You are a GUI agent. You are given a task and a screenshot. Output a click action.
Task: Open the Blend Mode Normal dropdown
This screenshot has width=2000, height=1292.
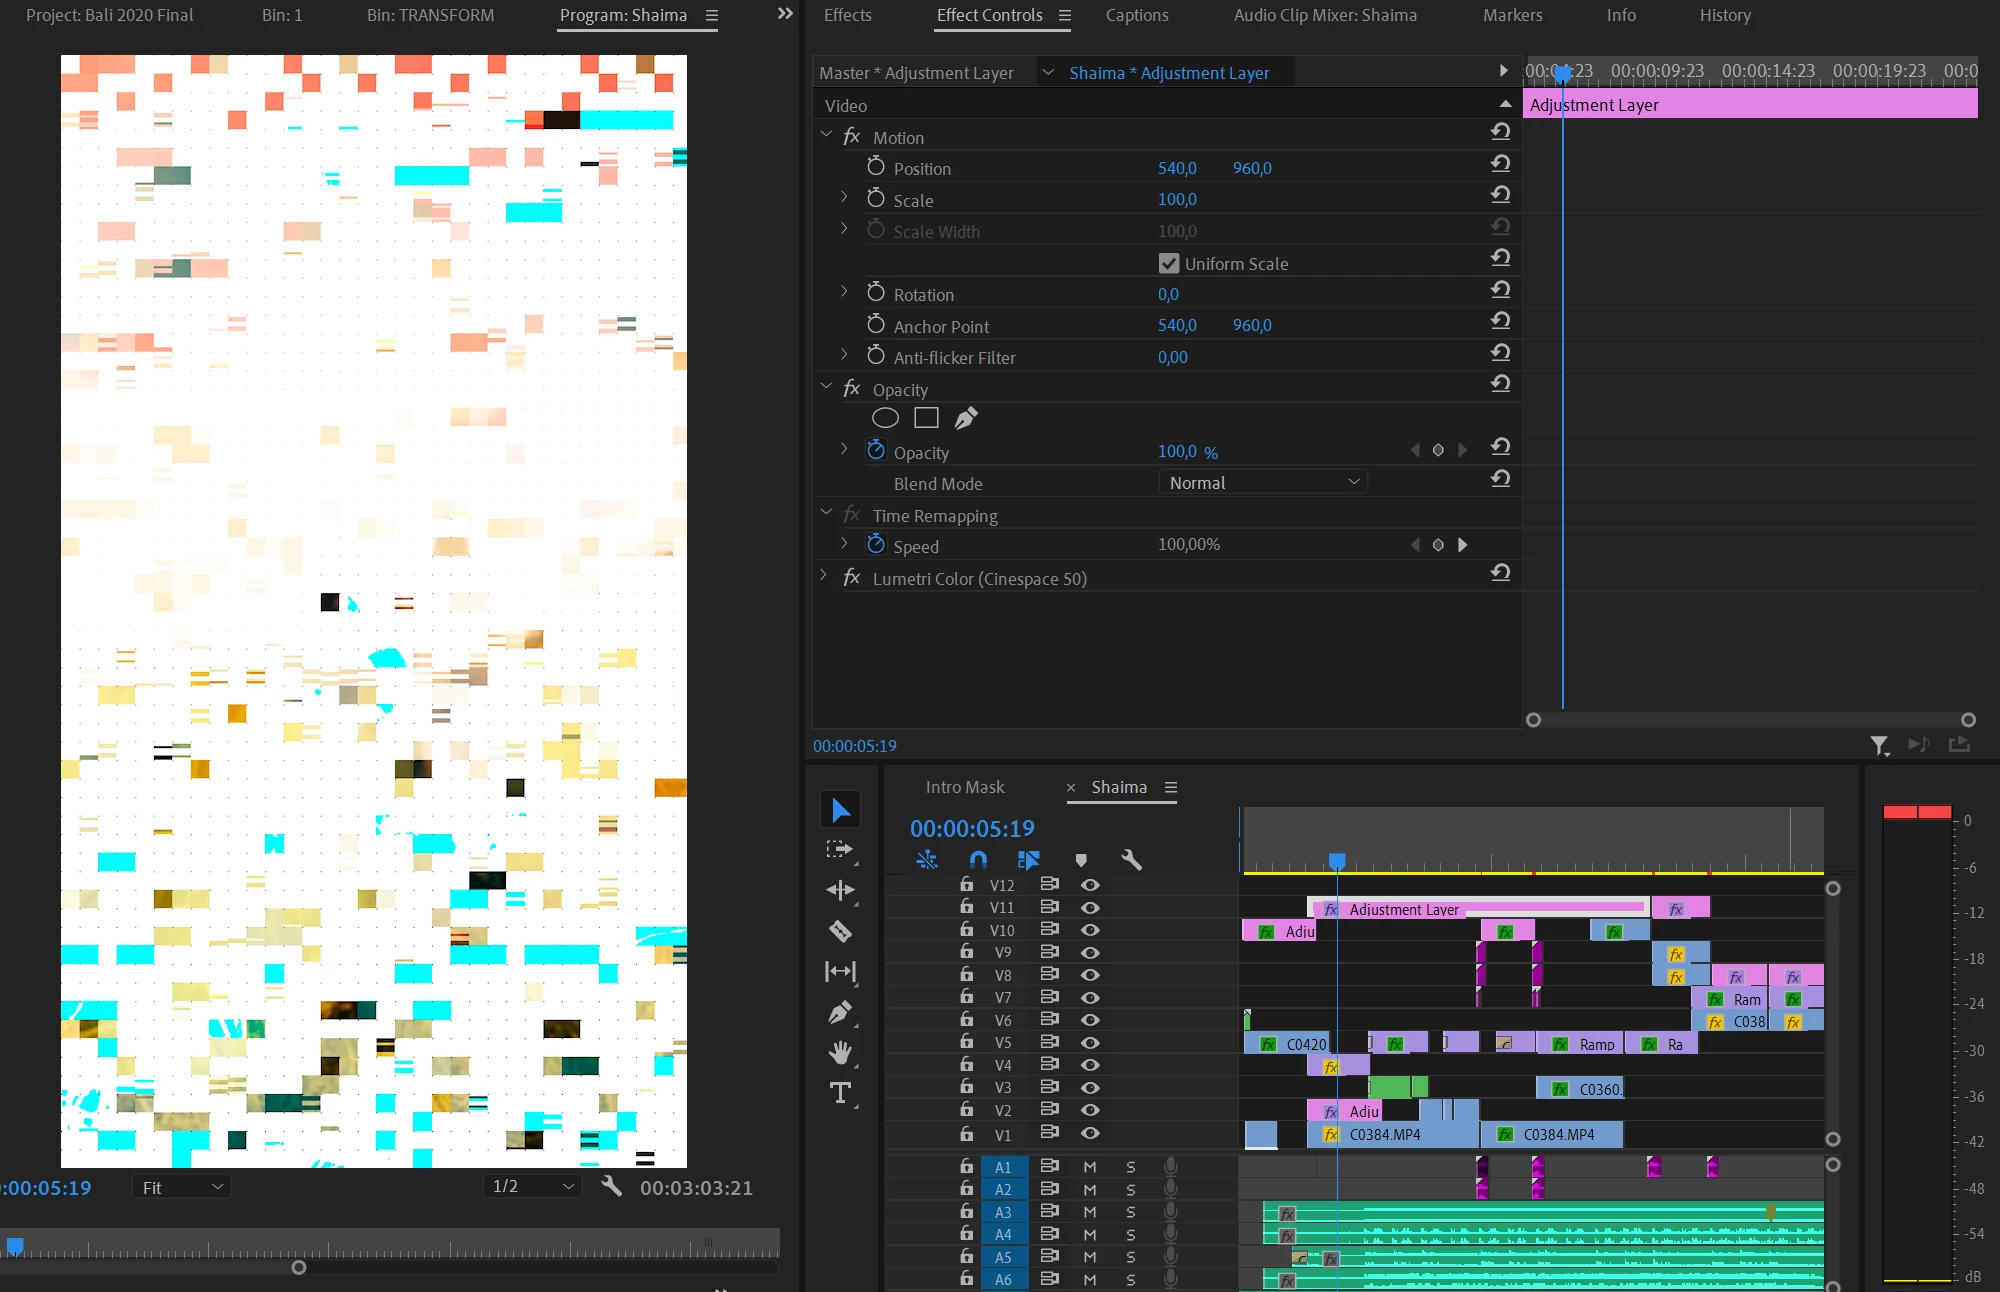[1263, 483]
